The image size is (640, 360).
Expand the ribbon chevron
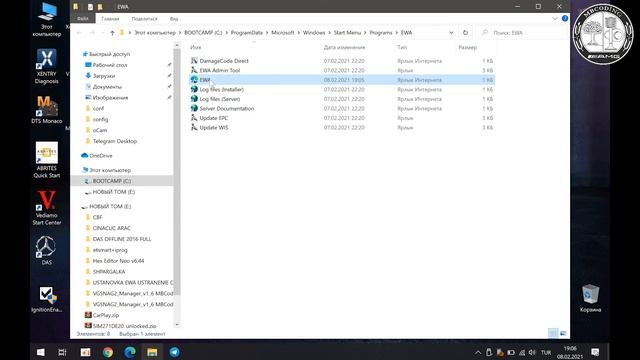click(555, 18)
